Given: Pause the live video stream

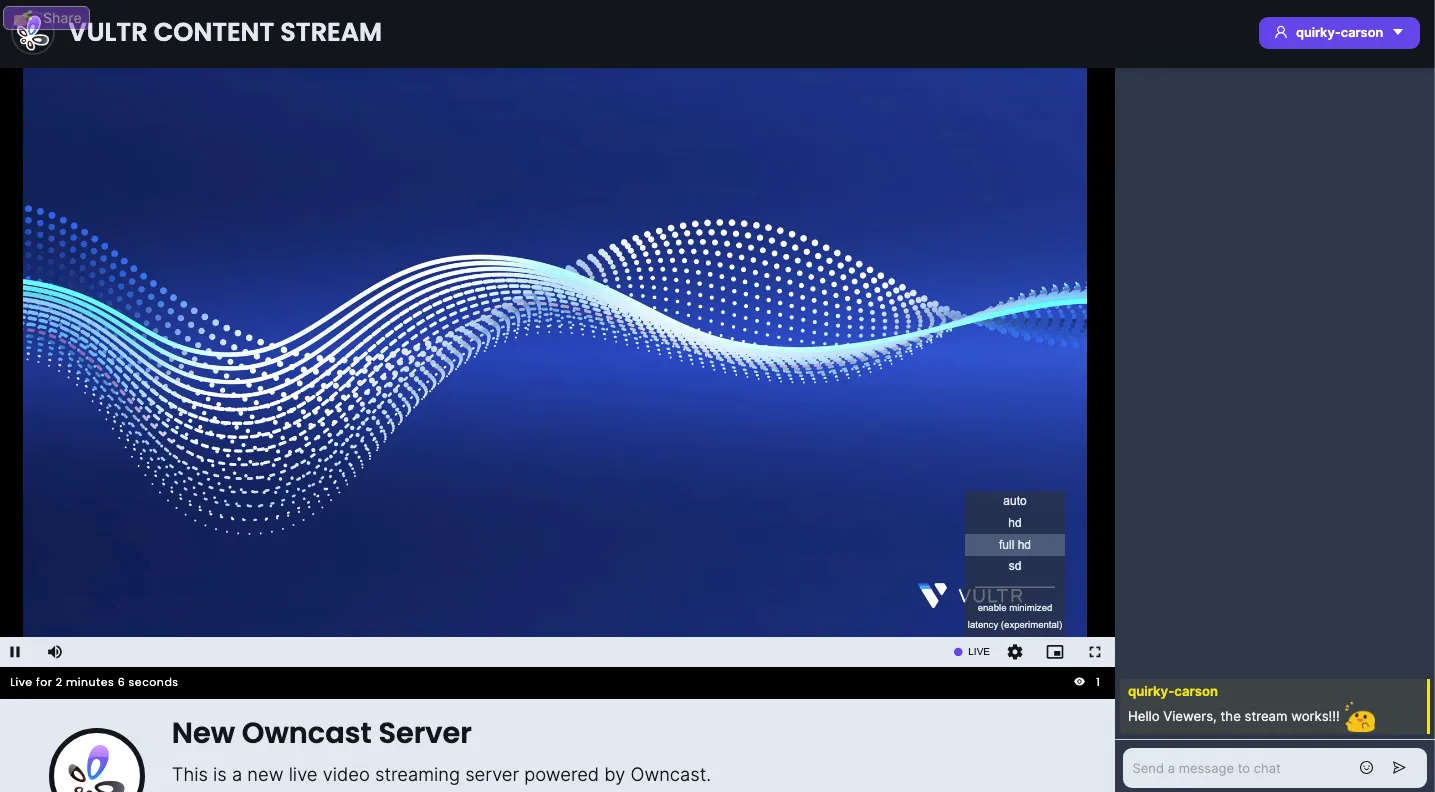Looking at the screenshot, I should (x=15, y=652).
